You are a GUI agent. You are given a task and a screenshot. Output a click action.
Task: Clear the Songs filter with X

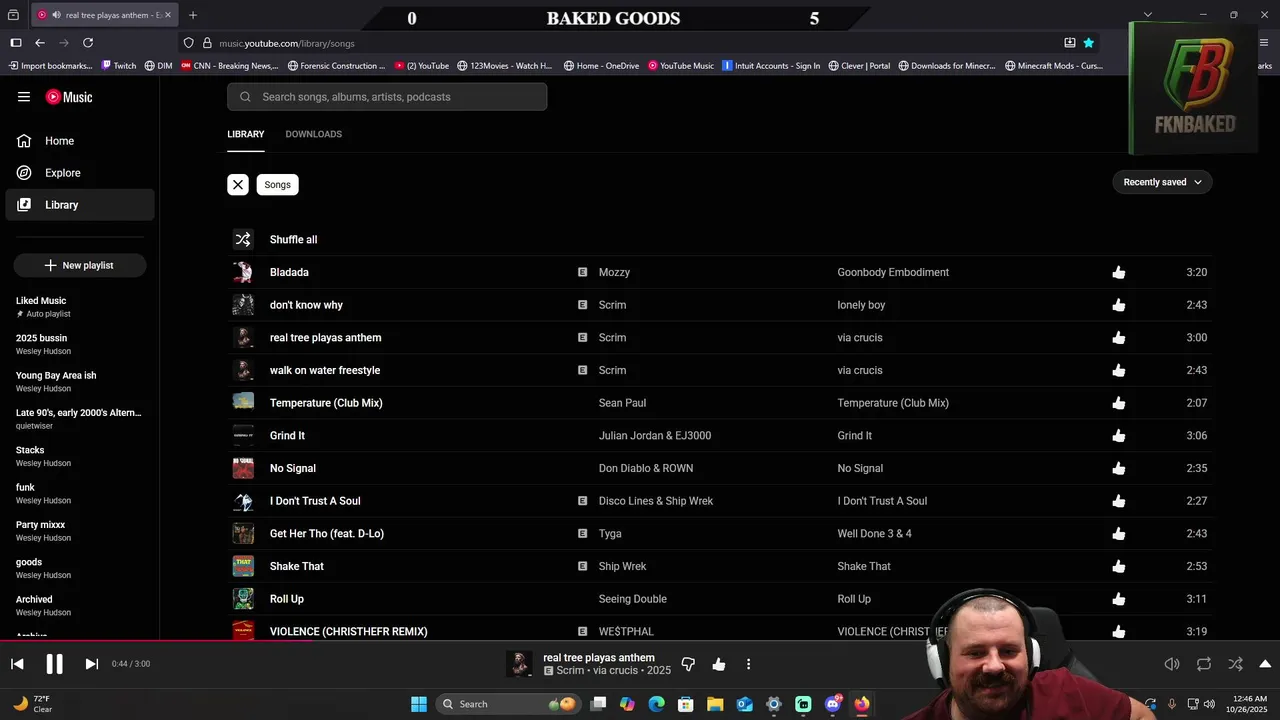click(x=238, y=184)
